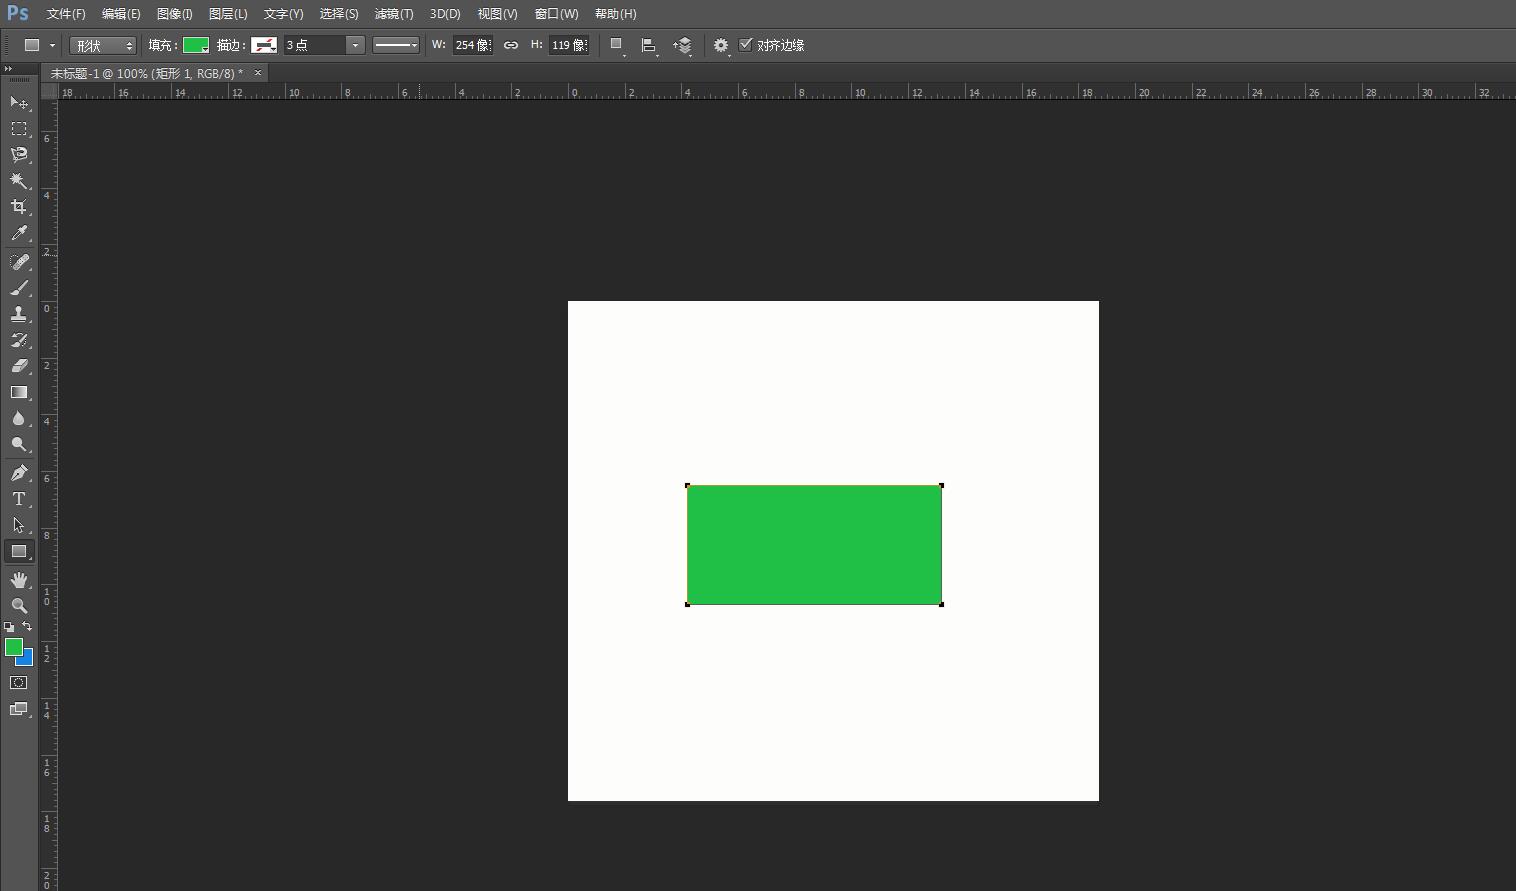
Task: Select the Clone Stamp tool
Action: [18, 314]
